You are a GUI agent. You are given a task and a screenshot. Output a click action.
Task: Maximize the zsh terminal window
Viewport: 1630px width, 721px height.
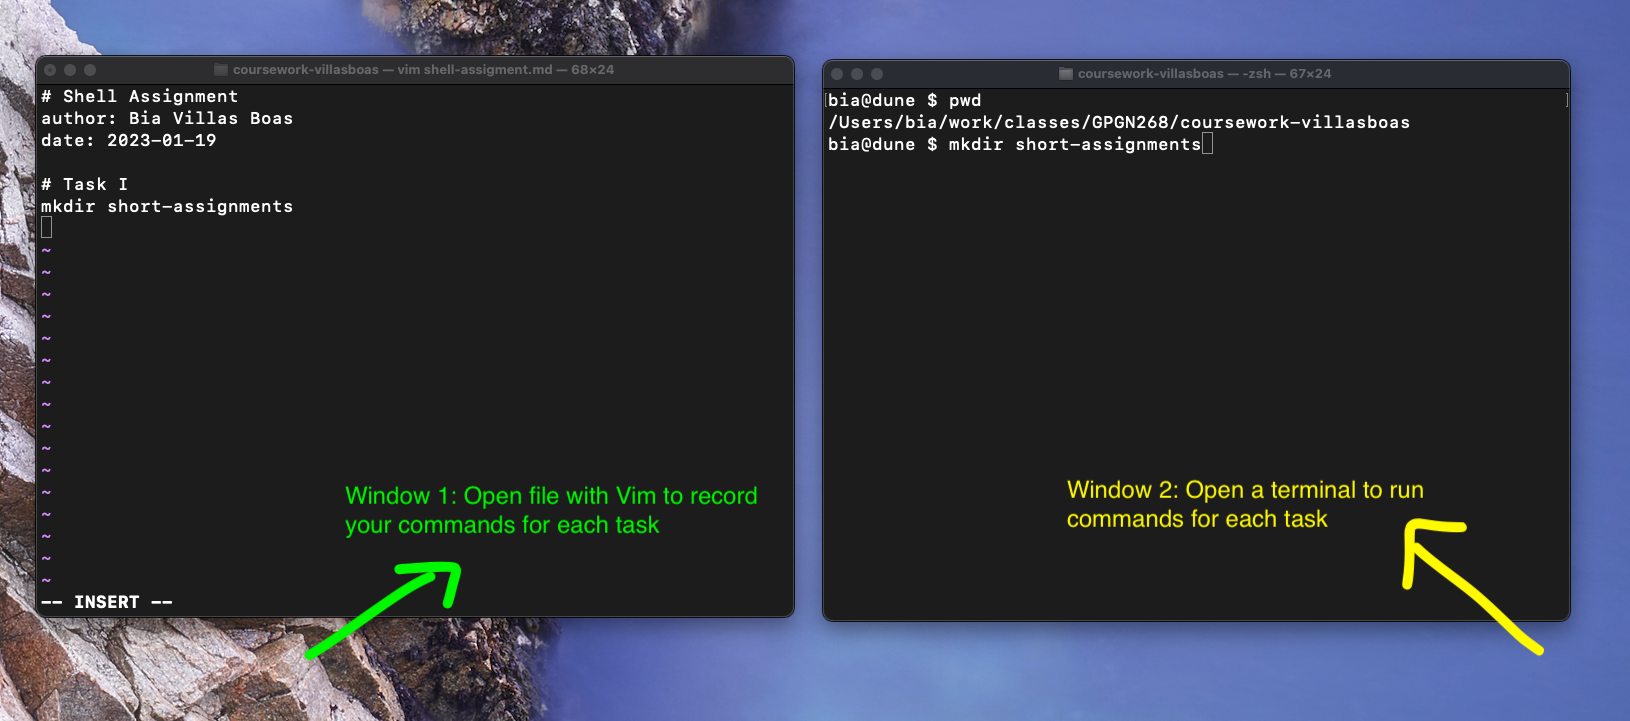877,74
